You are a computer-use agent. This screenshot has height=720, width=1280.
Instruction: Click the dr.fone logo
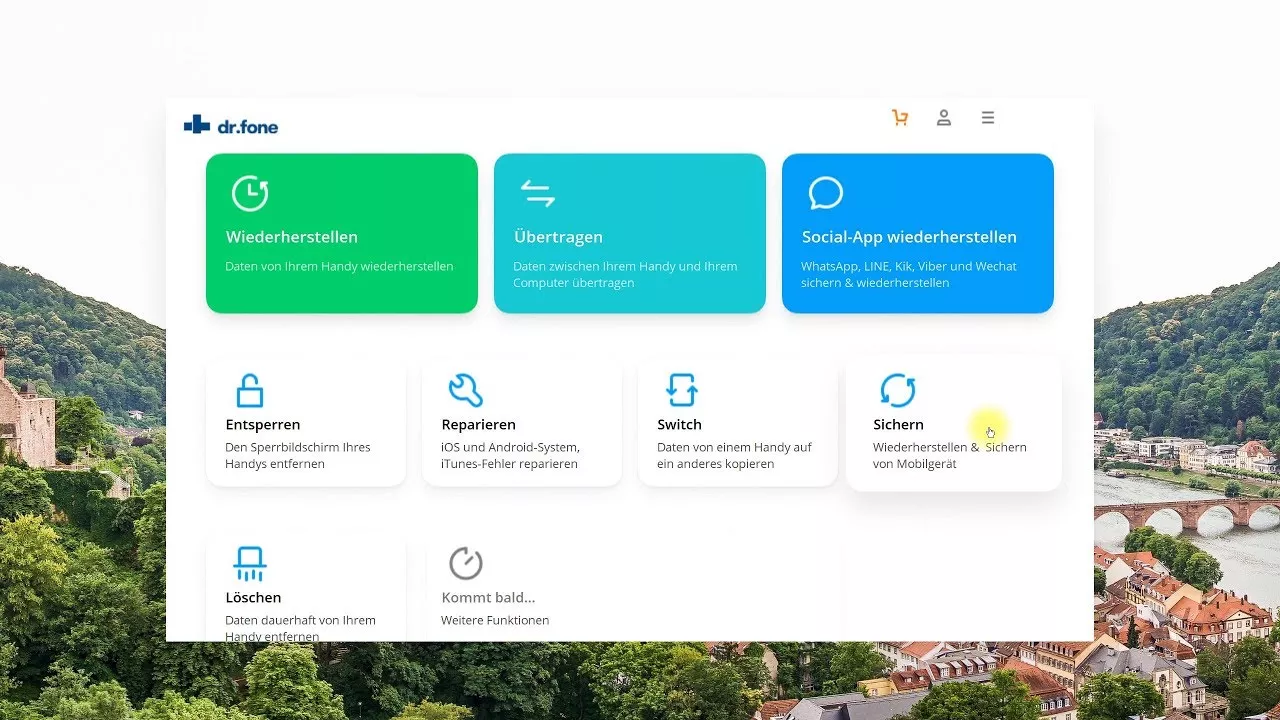tap(231, 126)
